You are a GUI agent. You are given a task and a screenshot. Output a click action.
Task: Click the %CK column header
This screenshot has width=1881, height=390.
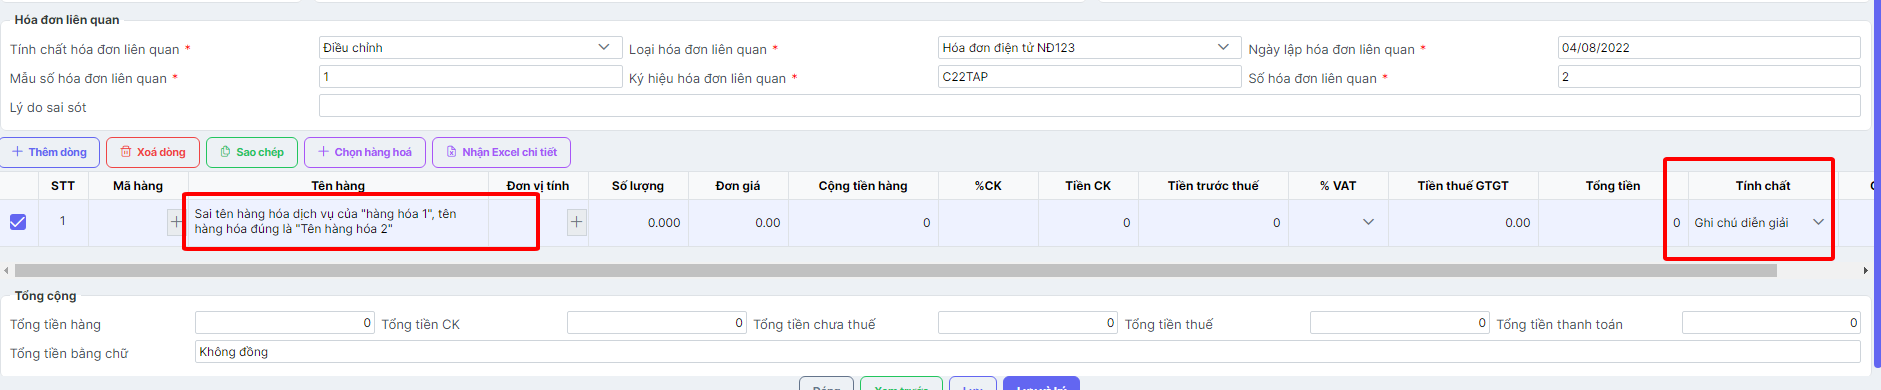[988, 185]
